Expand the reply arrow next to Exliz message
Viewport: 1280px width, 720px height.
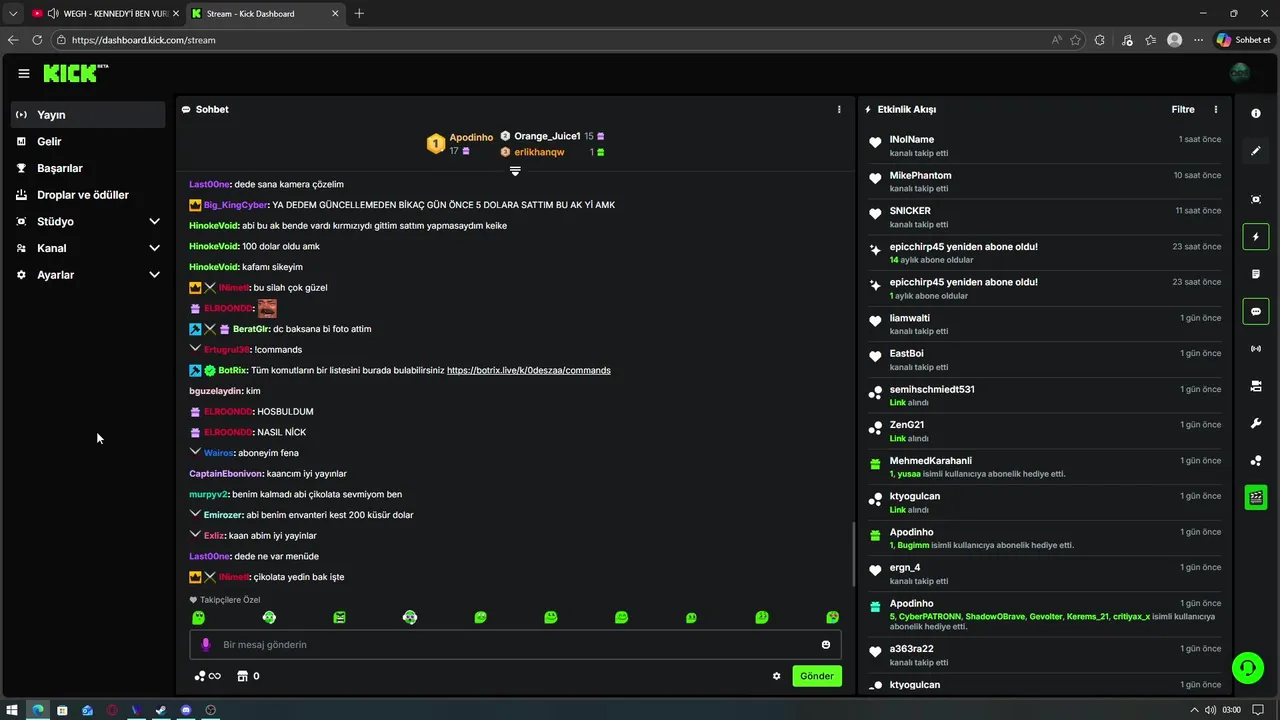[195, 535]
